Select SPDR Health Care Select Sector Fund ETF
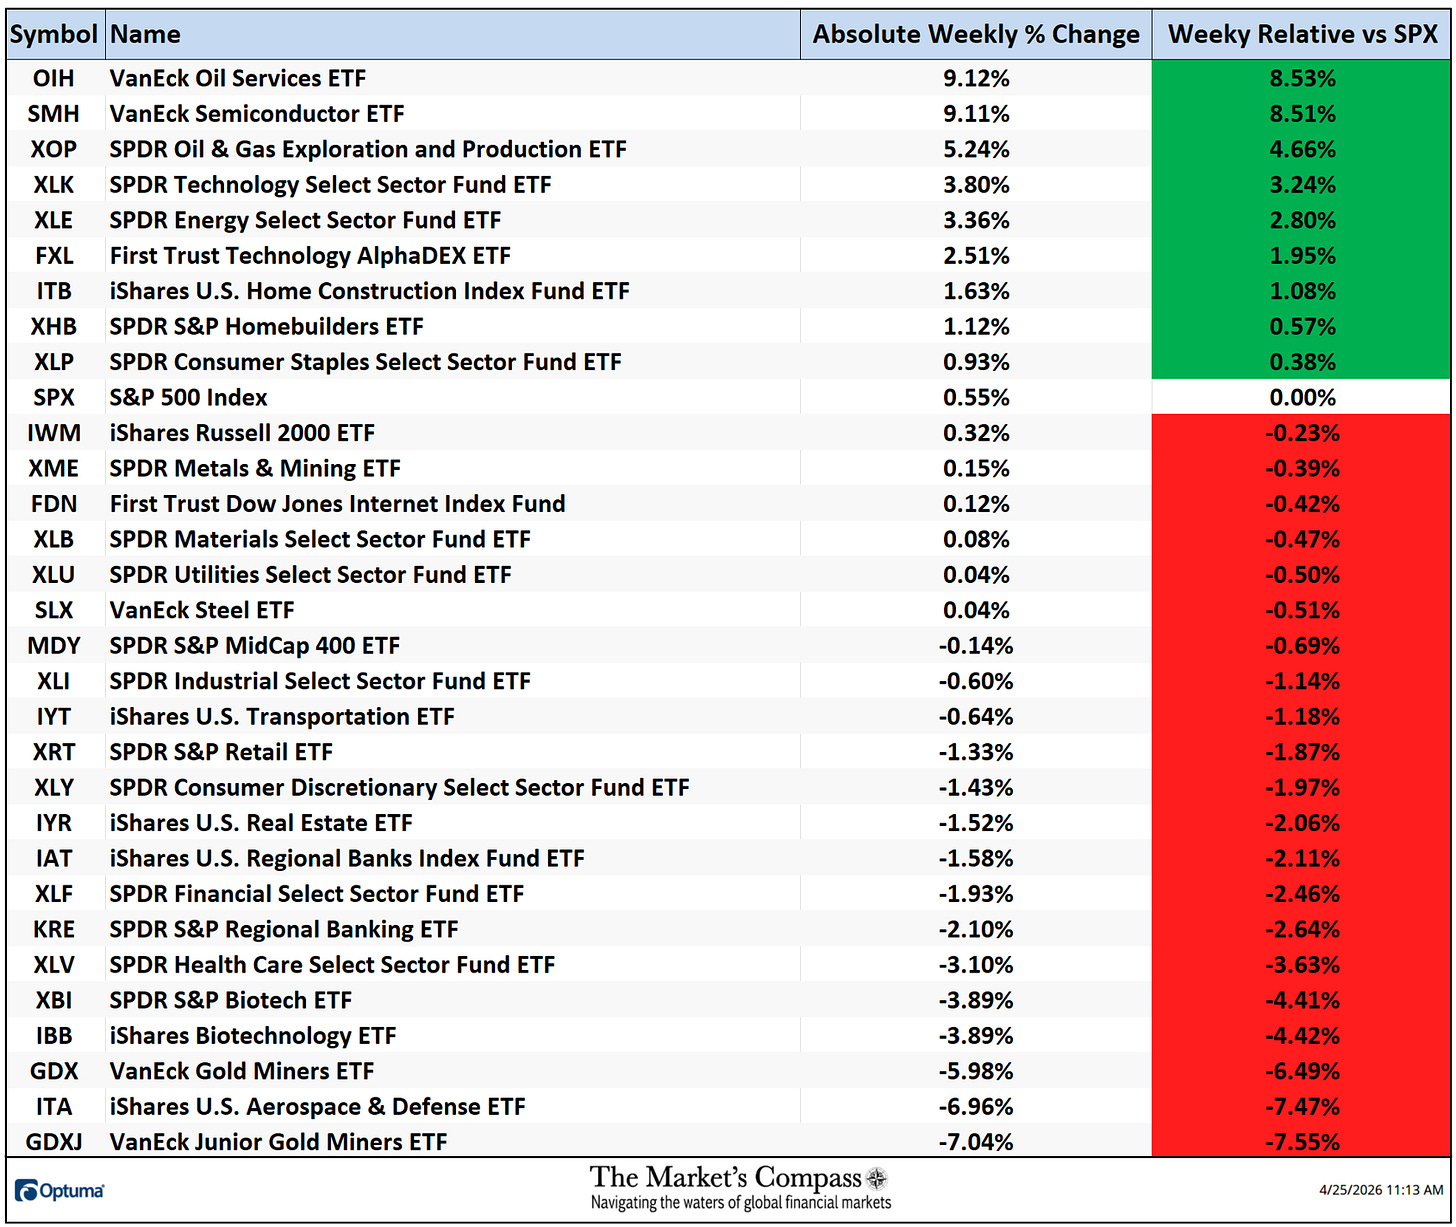The image size is (1456, 1227). point(332,965)
